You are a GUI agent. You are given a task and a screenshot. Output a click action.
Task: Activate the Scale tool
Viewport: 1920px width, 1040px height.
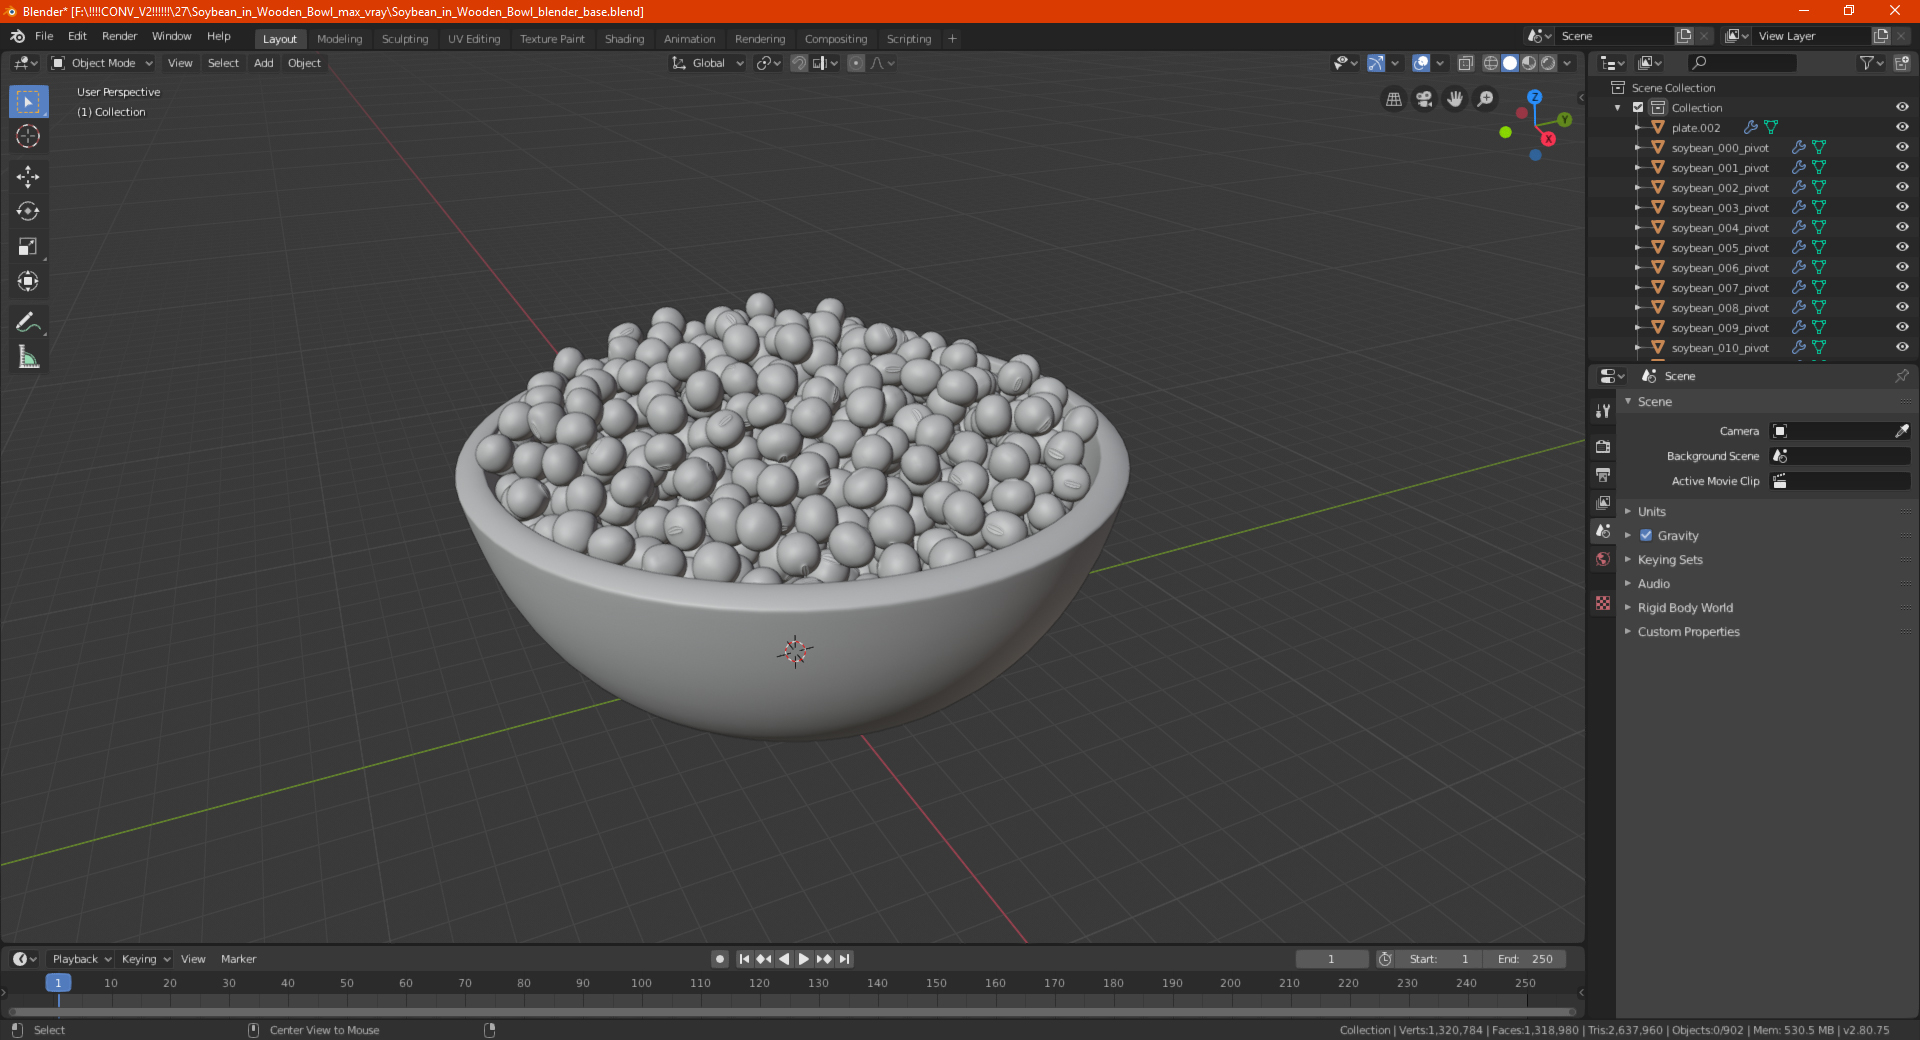(28, 246)
